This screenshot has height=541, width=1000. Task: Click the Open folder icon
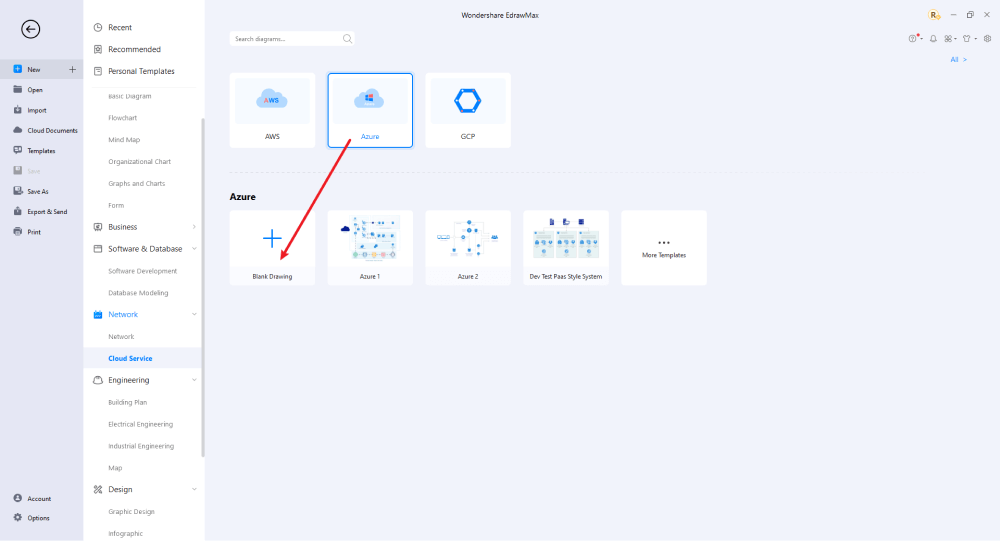[x=18, y=89]
